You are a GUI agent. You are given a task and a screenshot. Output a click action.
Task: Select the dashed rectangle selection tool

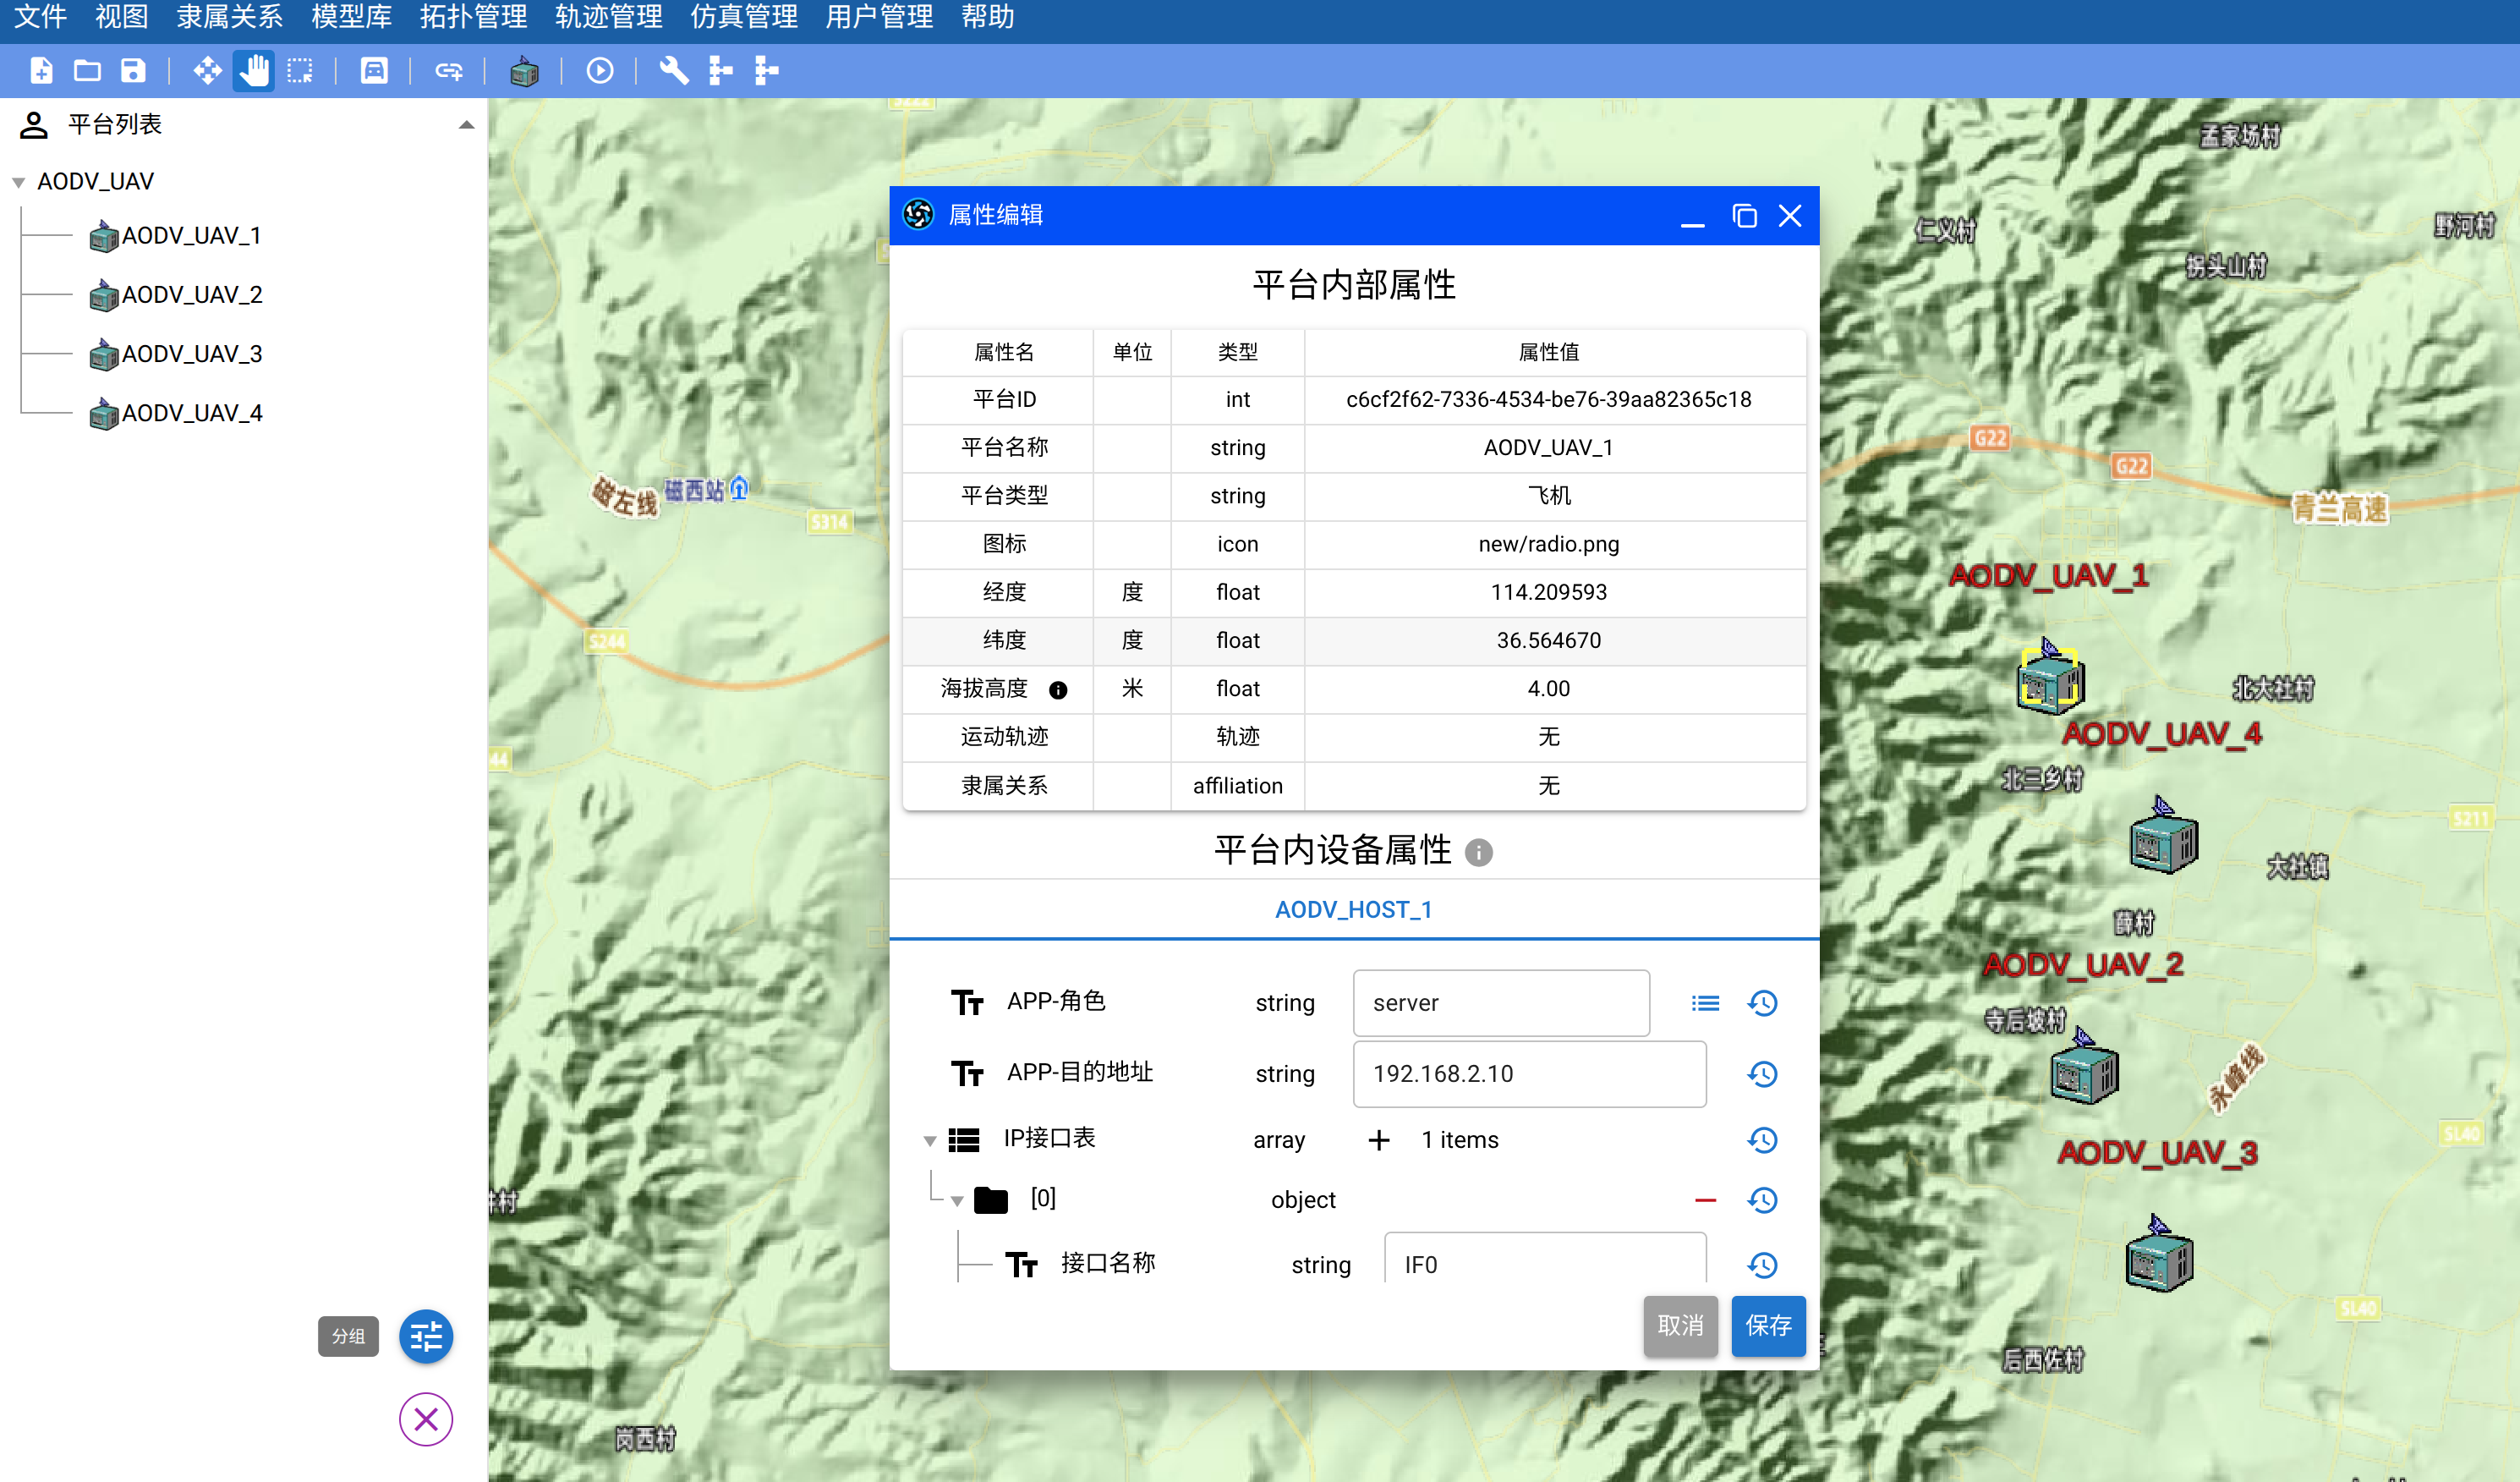pyautogui.click(x=300, y=71)
